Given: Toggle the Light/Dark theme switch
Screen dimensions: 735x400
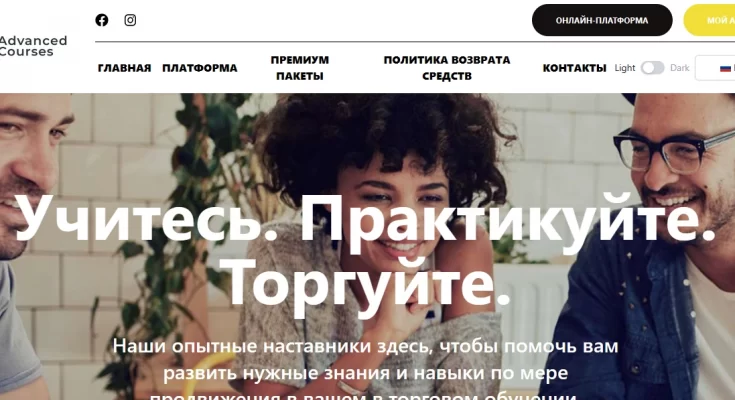Looking at the screenshot, I should [652, 68].
